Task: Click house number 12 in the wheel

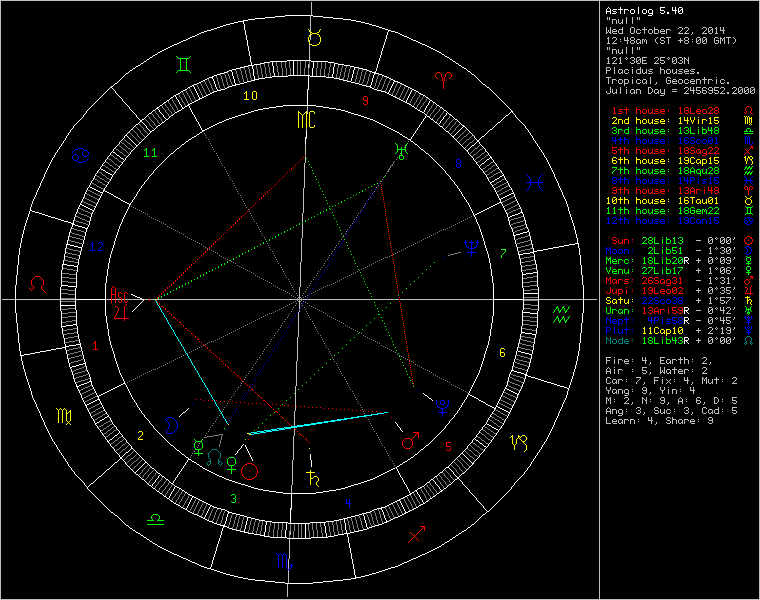Action: tap(97, 247)
